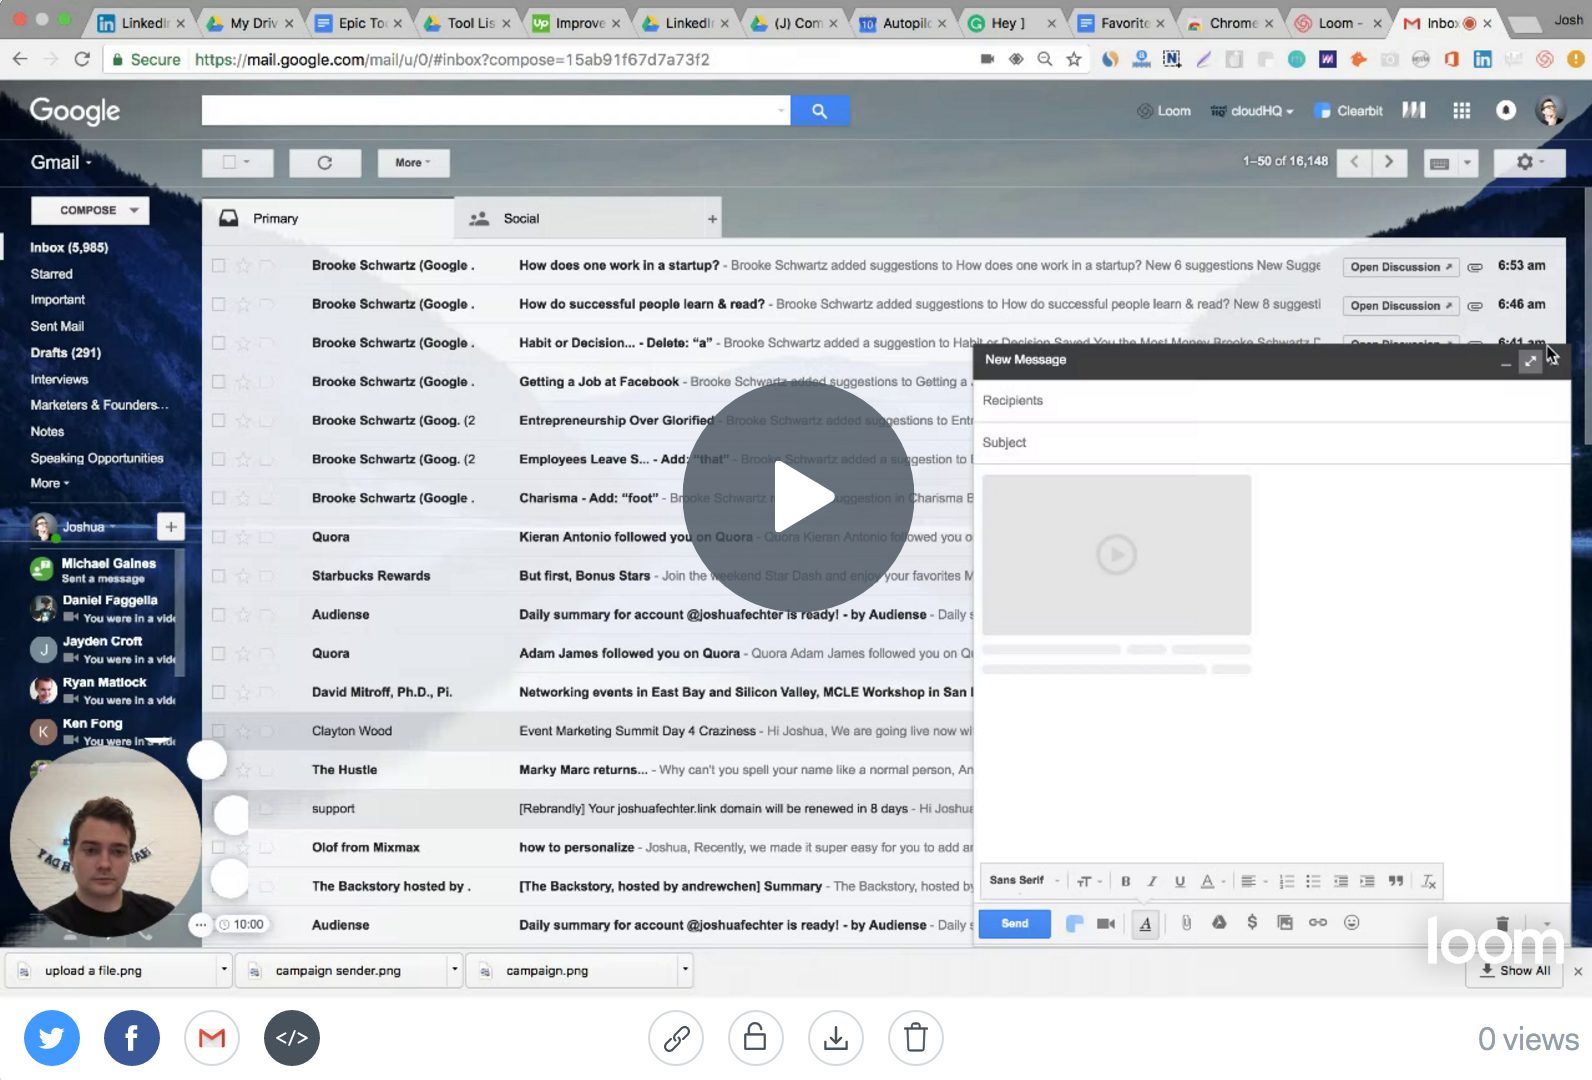Image resolution: width=1592 pixels, height=1080 pixels.
Task: Open cloudHQ dropdown menu
Action: click(1252, 111)
